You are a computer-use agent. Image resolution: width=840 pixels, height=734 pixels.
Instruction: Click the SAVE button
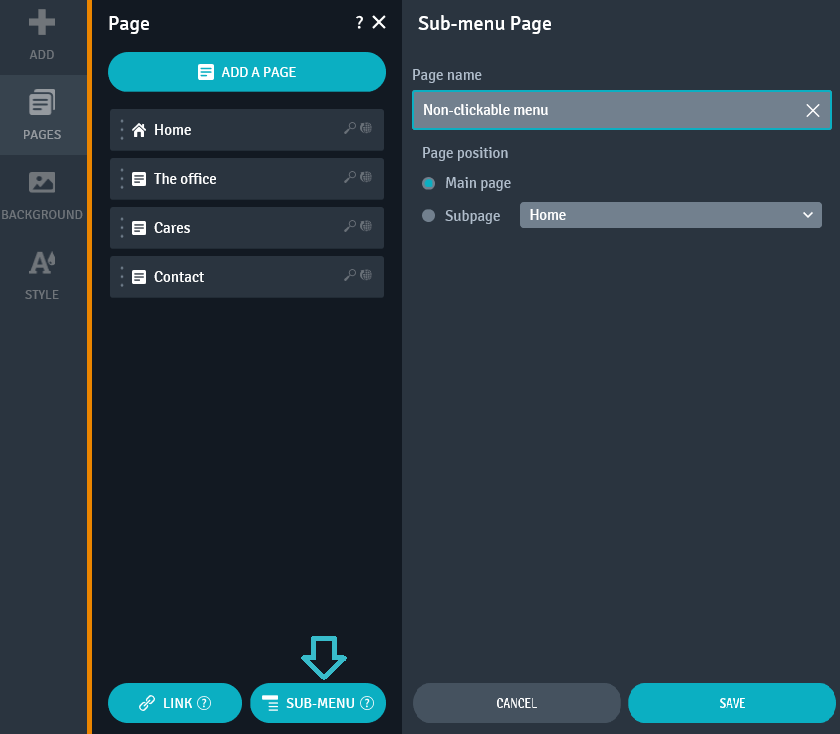(731, 703)
